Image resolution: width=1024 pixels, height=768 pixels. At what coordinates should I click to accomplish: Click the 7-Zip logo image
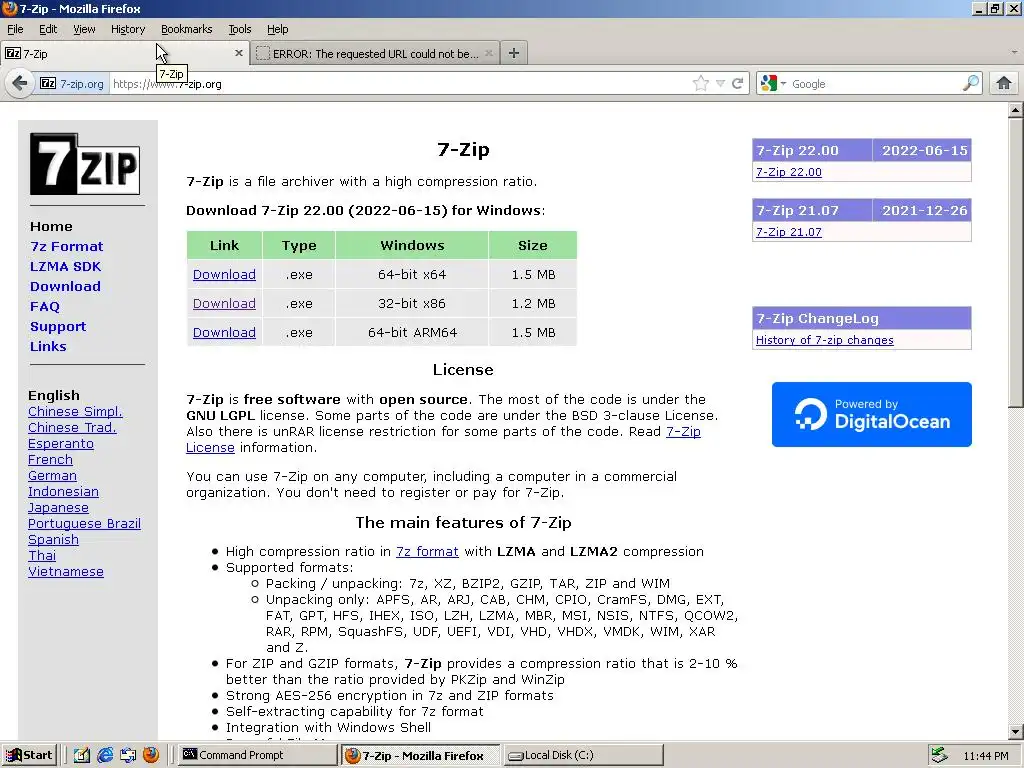coord(85,164)
